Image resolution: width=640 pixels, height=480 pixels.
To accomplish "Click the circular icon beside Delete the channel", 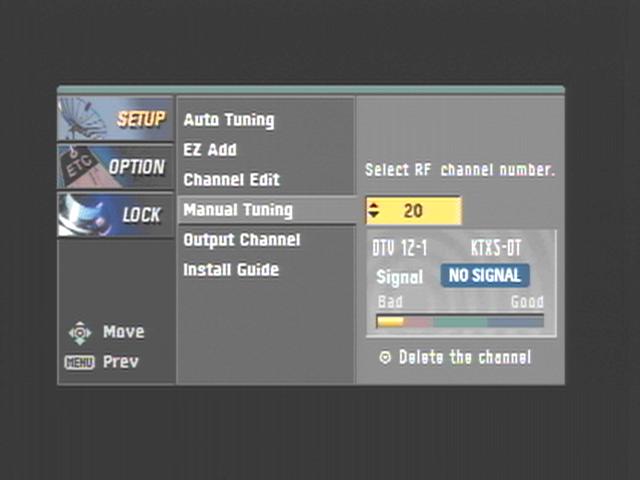I will (384, 358).
